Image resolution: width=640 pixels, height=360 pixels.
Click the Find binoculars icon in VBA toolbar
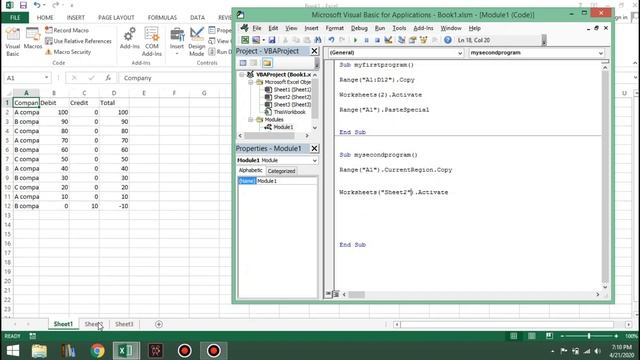pyautogui.click(x=318, y=40)
